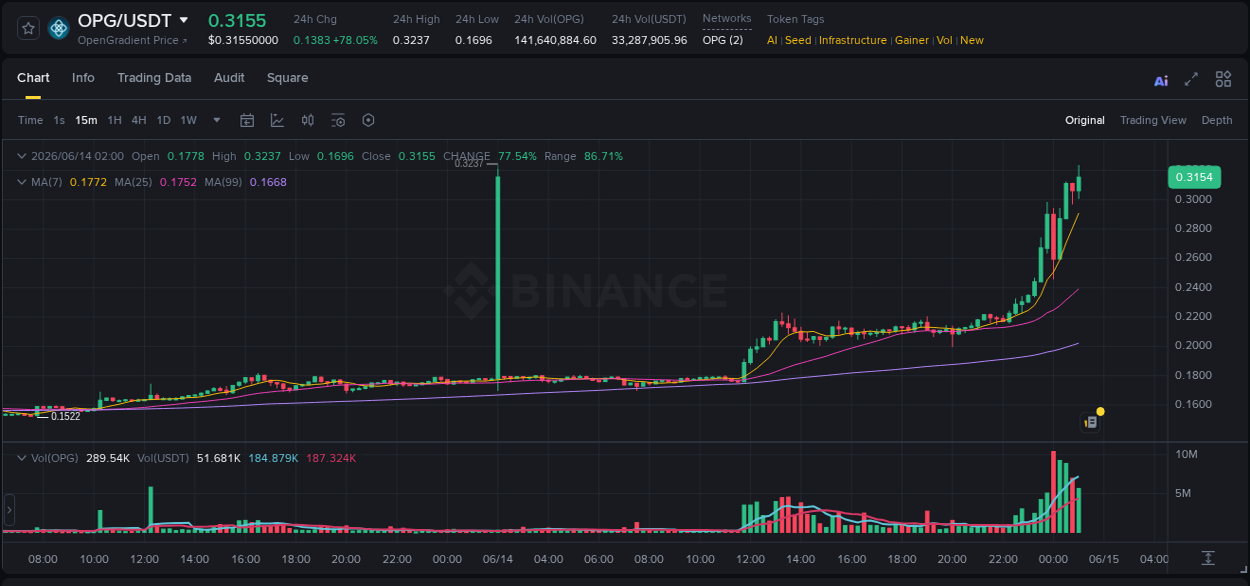
Task: Switch chart view to Depth
Action: 1217,120
